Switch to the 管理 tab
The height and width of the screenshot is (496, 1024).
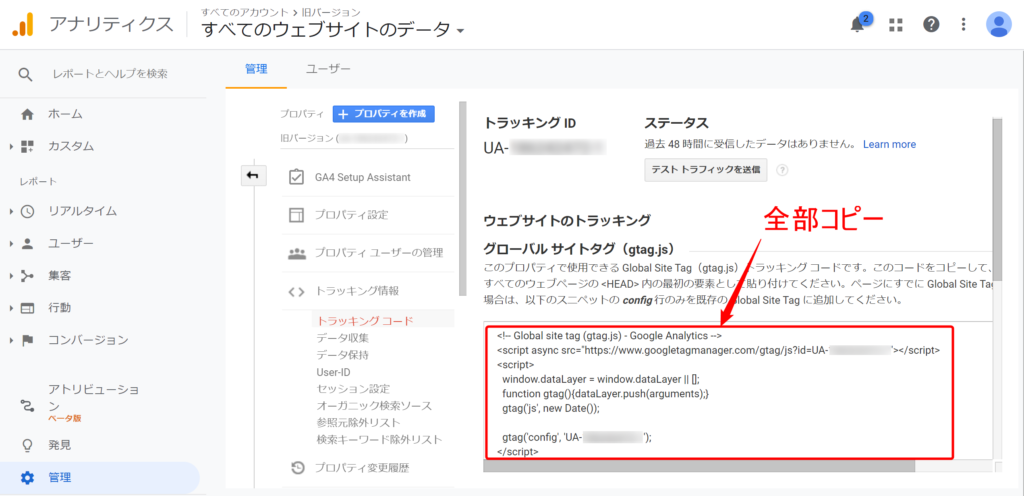pos(256,69)
